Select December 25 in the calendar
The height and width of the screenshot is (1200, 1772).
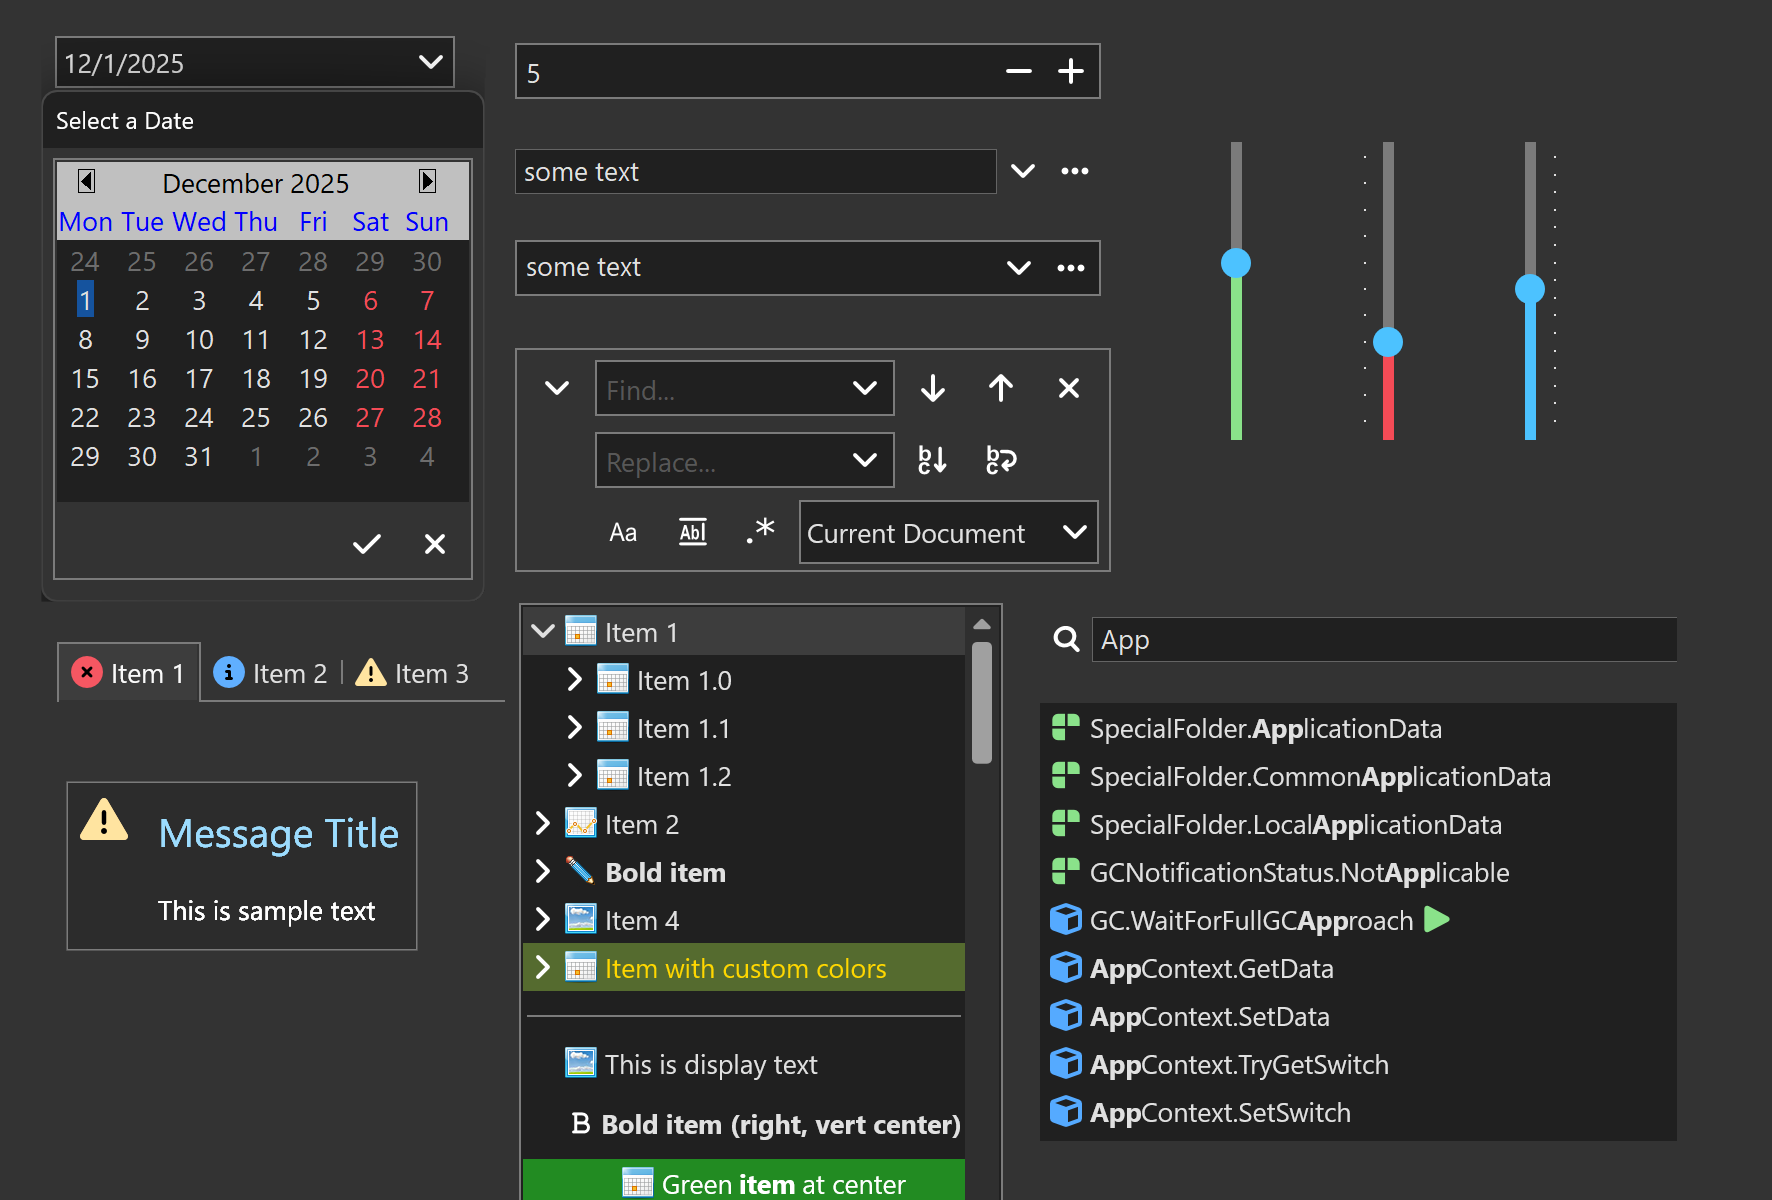(256, 417)
